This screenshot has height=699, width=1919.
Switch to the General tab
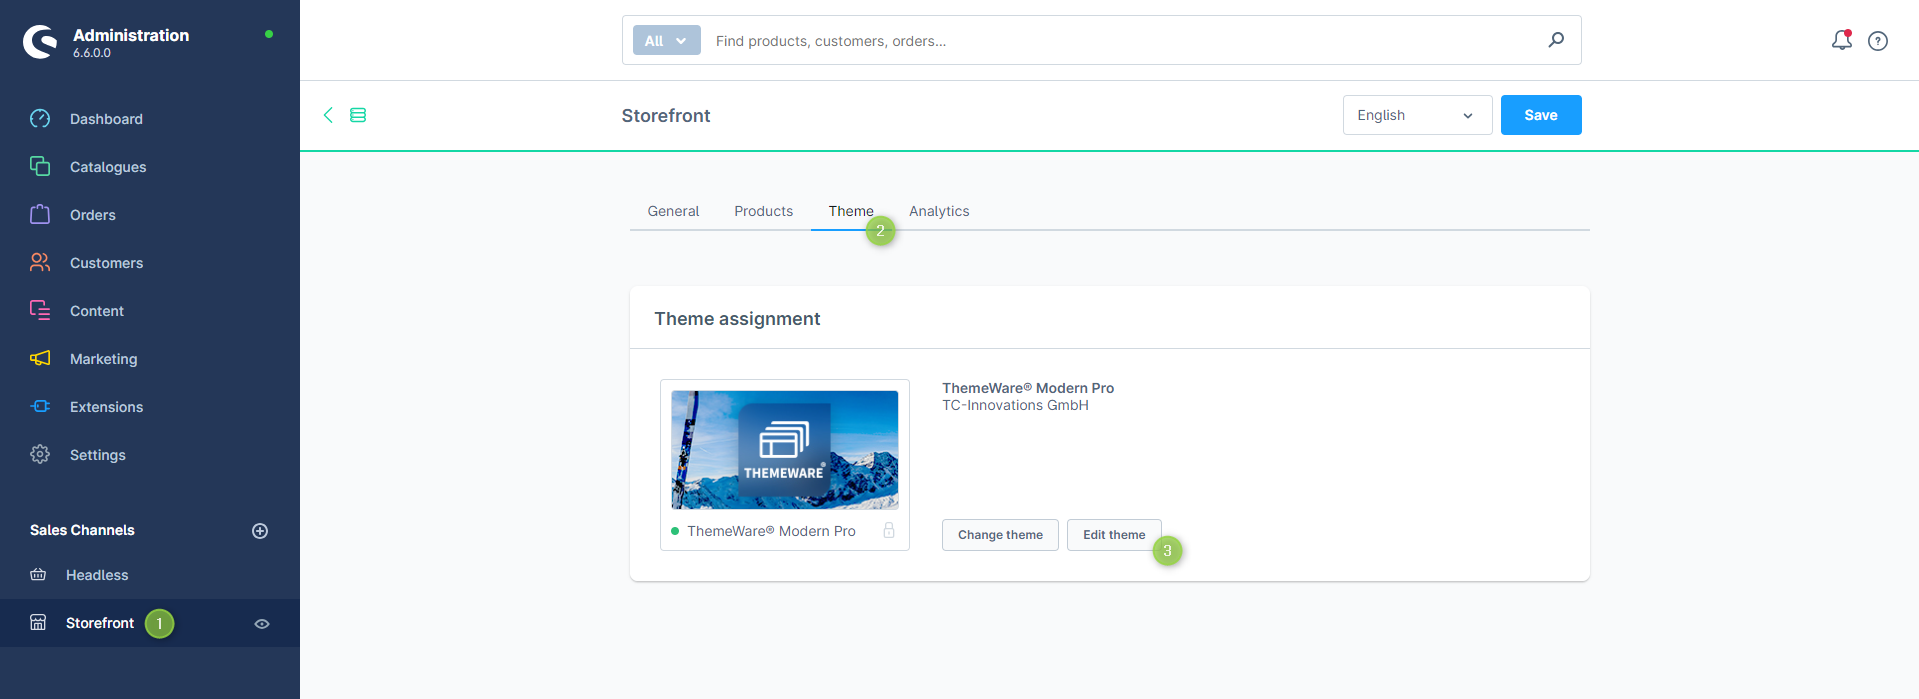[x=673, y=211]
